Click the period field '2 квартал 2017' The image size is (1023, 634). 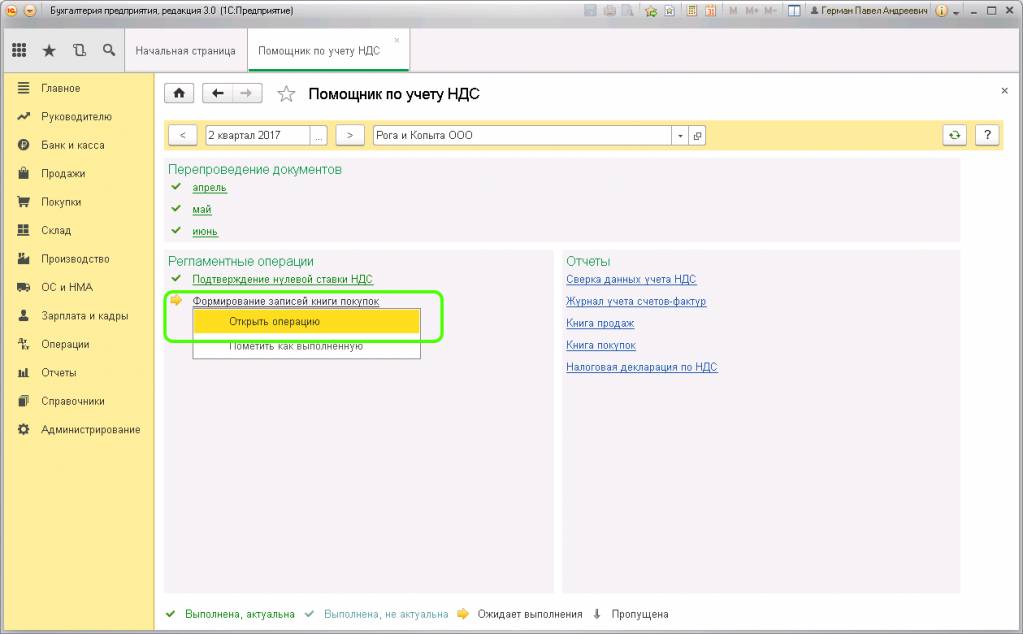(x=257, y=135)
